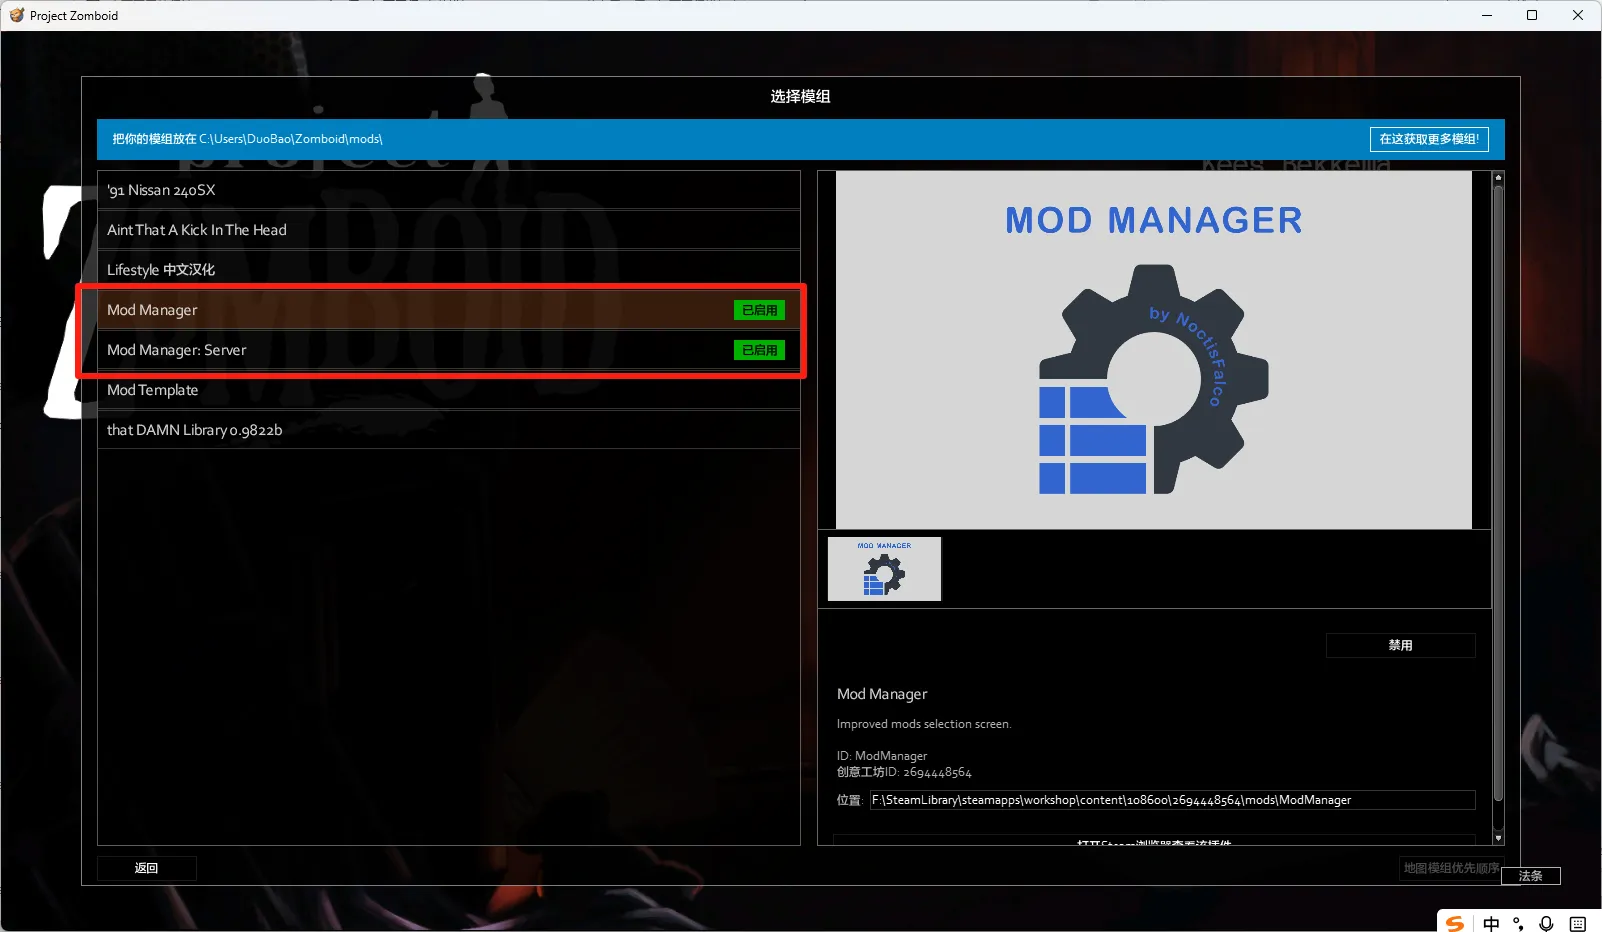Click the Project Zomboid title bar app icon
The height and width of the screenshot is (932, 1602).
click(16, 15)
